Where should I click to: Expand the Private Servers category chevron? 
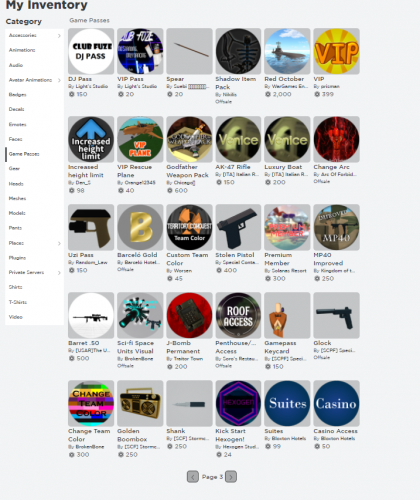pyautogui.click(x=59, y=273)
